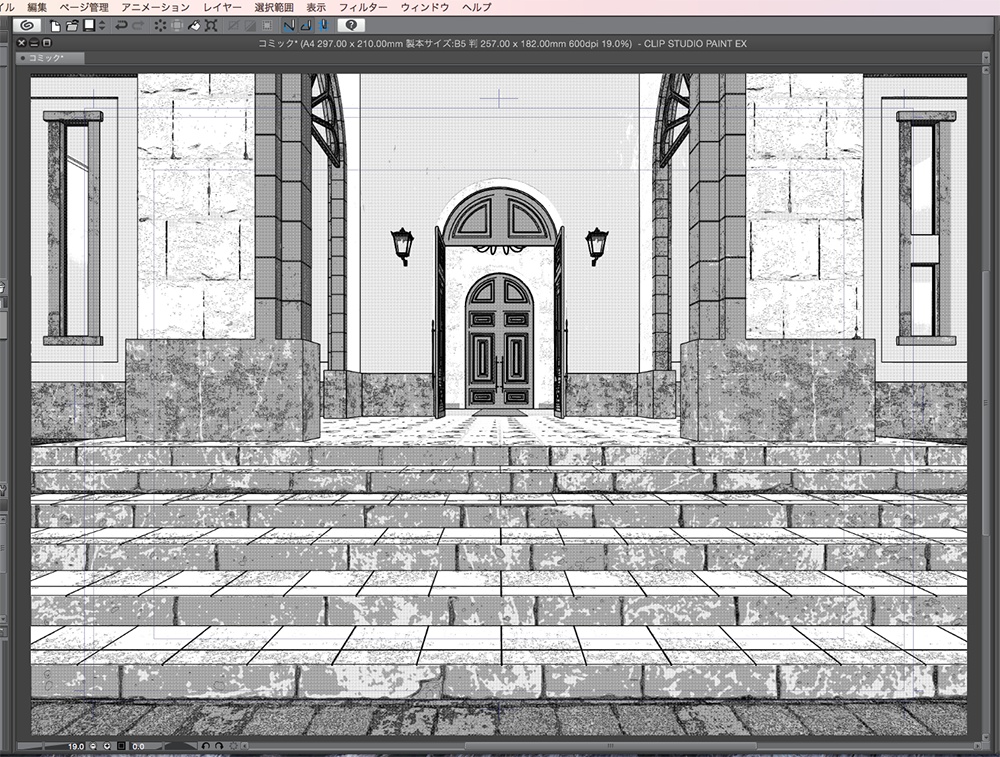The height and width of the screenshot is (757, 1000).
Task: Expand the save options arrows
Action: point(102,26)
